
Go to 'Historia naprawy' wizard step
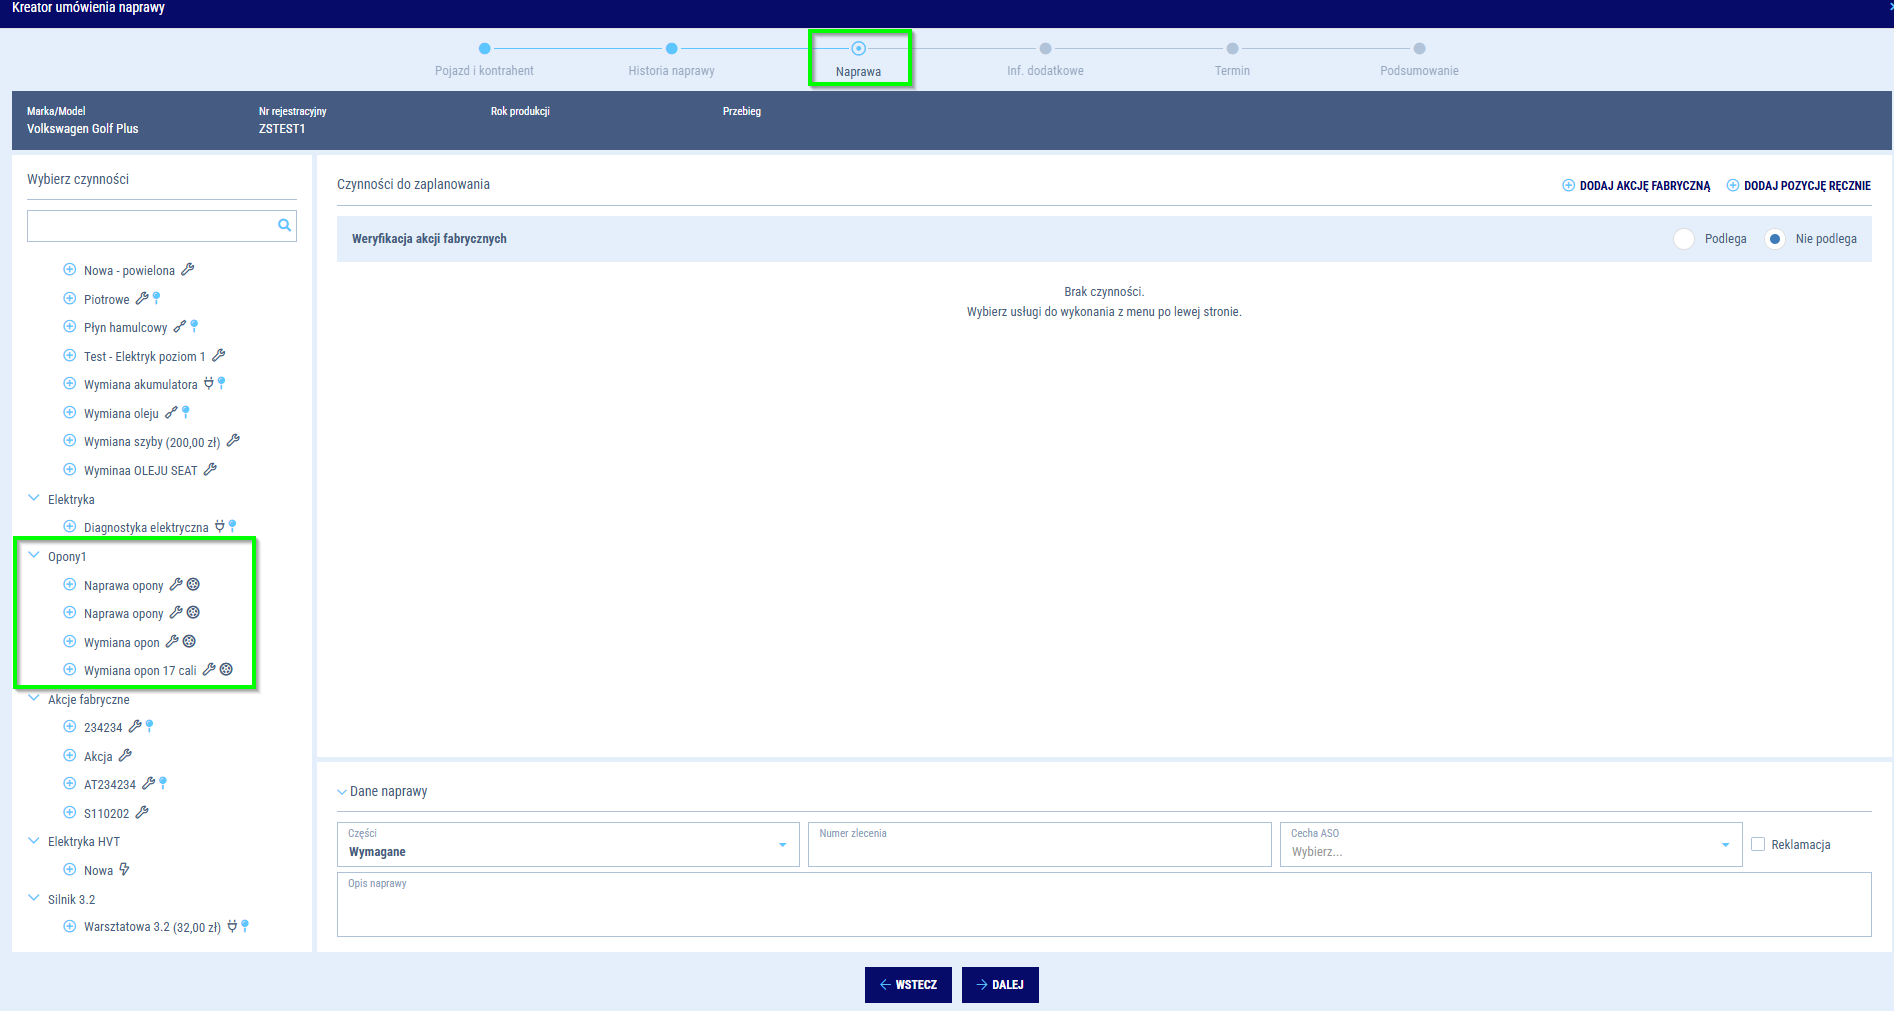pyautogui.click(x=671, y=49)
